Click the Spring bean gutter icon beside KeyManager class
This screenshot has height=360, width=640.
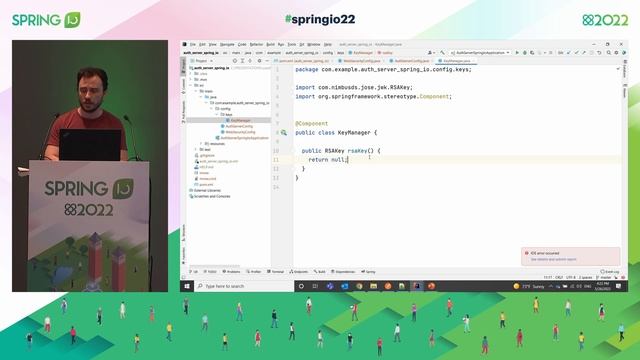click(284, 133)
